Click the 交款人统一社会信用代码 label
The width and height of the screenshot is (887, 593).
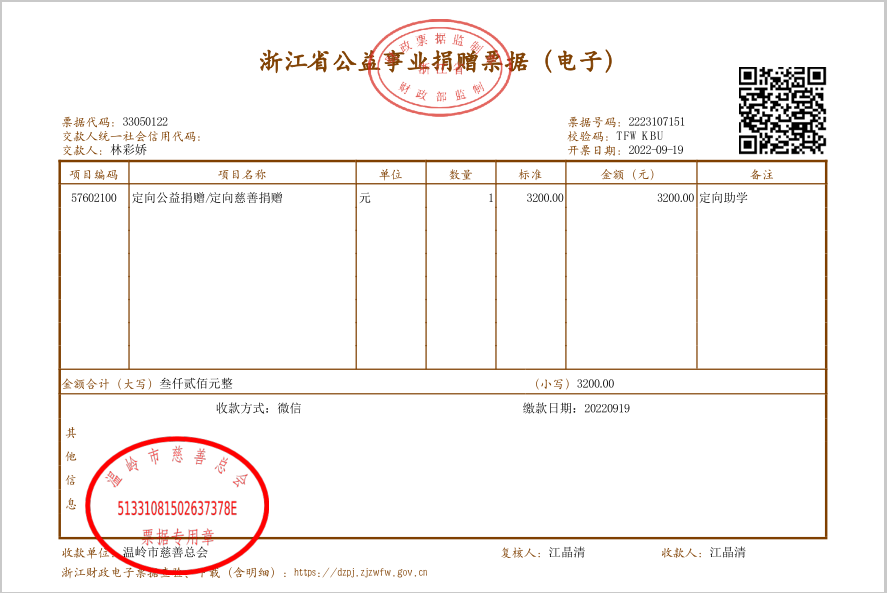pyautogui.click(x=132, y=136)
